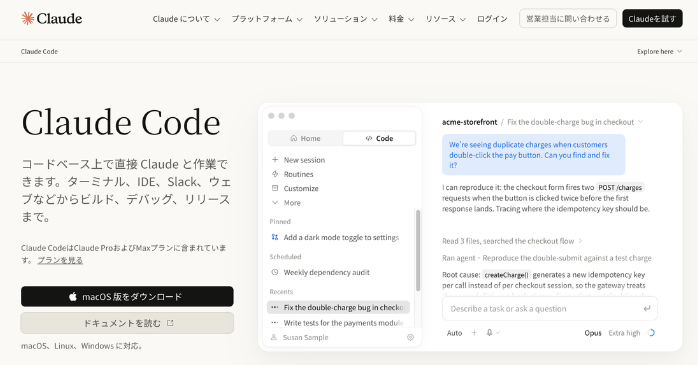Expand the session title chevron dropdown

641,122
